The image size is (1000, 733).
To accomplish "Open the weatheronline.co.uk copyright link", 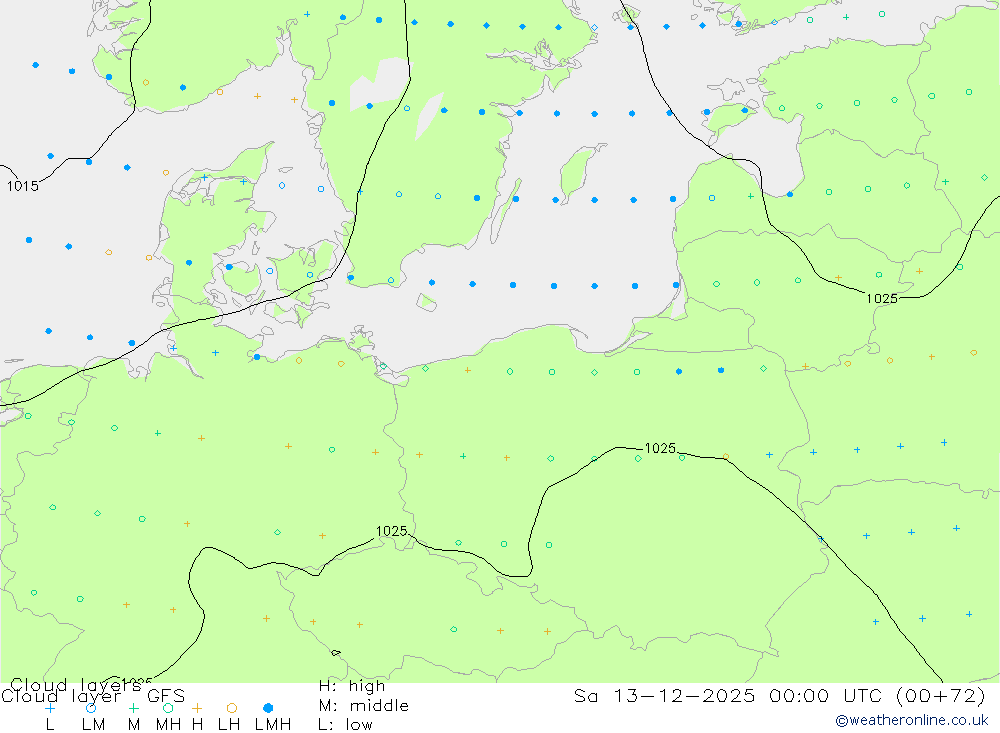I will 912,720.
